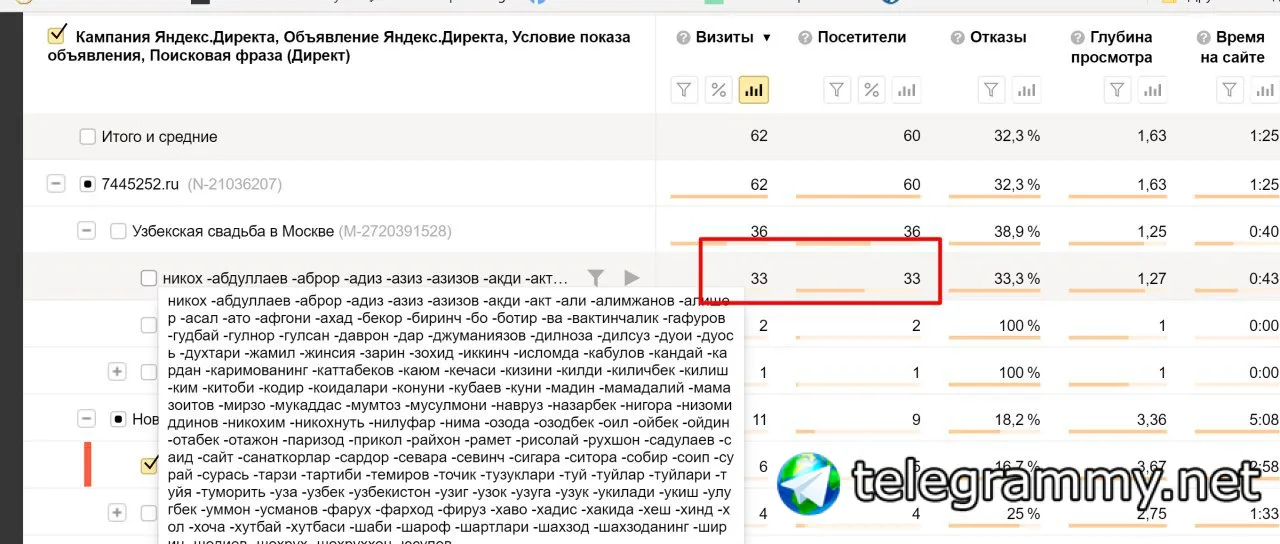Click the Визиты column header label
The height and width of the screenshot is (544, 1280).
(x=725, y=37)
